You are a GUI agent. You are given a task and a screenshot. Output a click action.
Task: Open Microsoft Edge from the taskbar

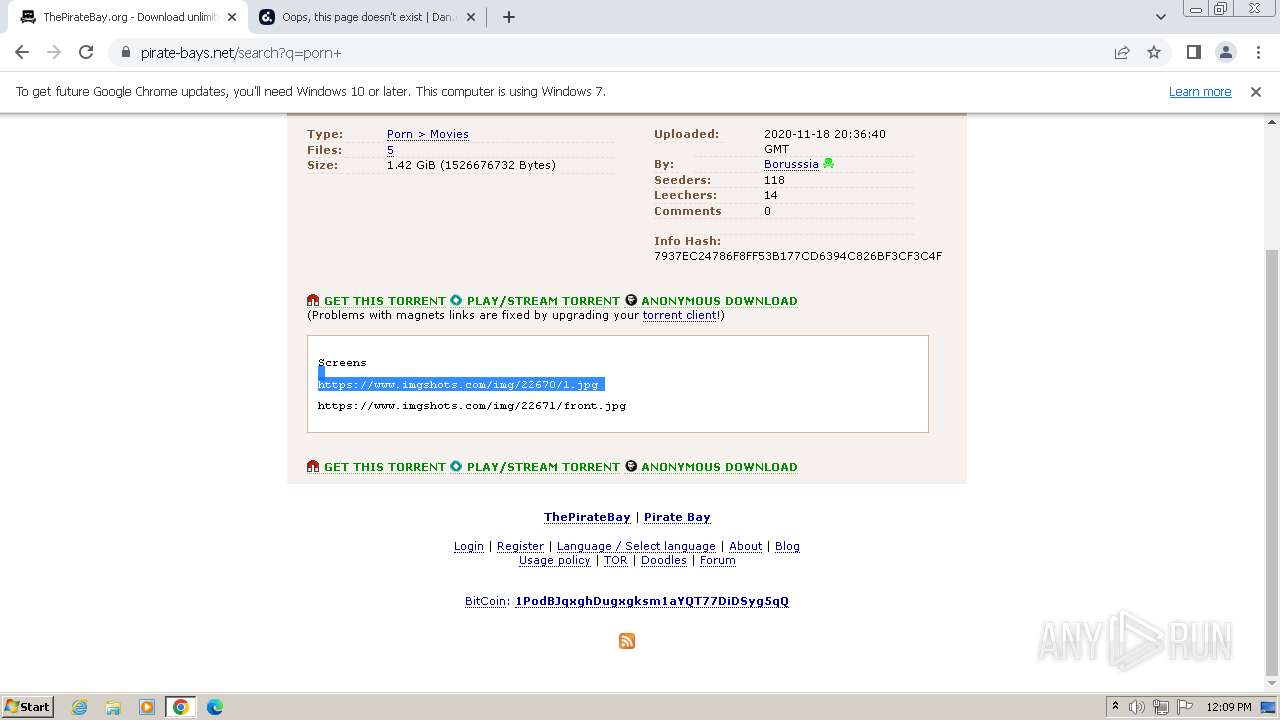tap(215, 707)
